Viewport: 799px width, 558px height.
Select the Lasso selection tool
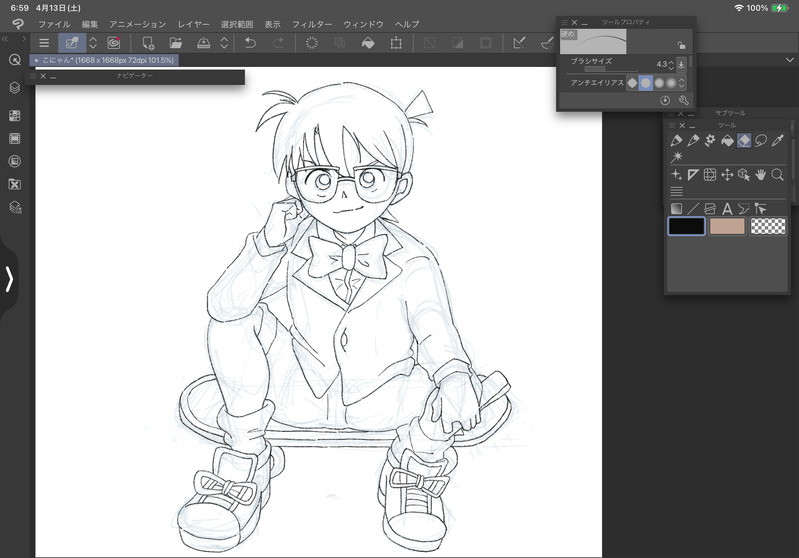pos(761,140)
